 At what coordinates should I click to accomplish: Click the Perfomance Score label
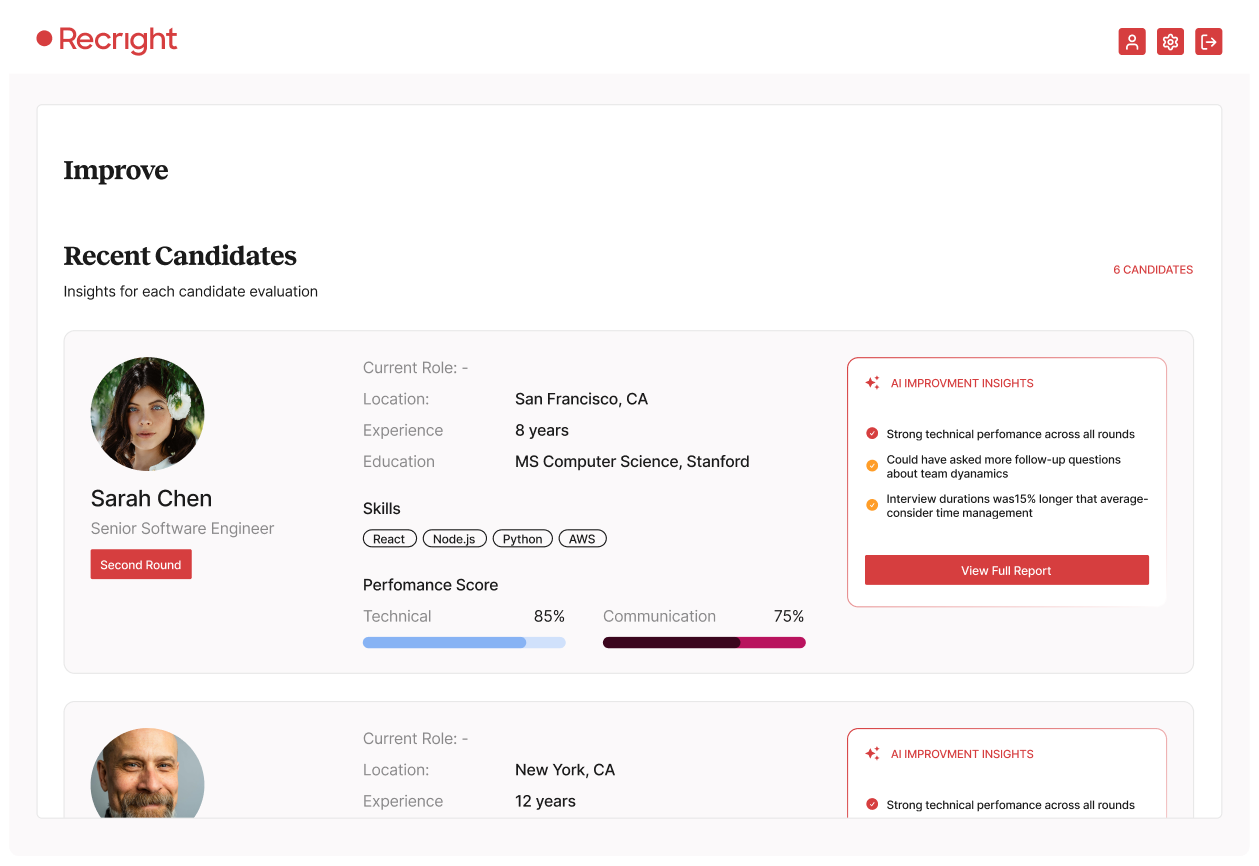[x=430, y=585]
